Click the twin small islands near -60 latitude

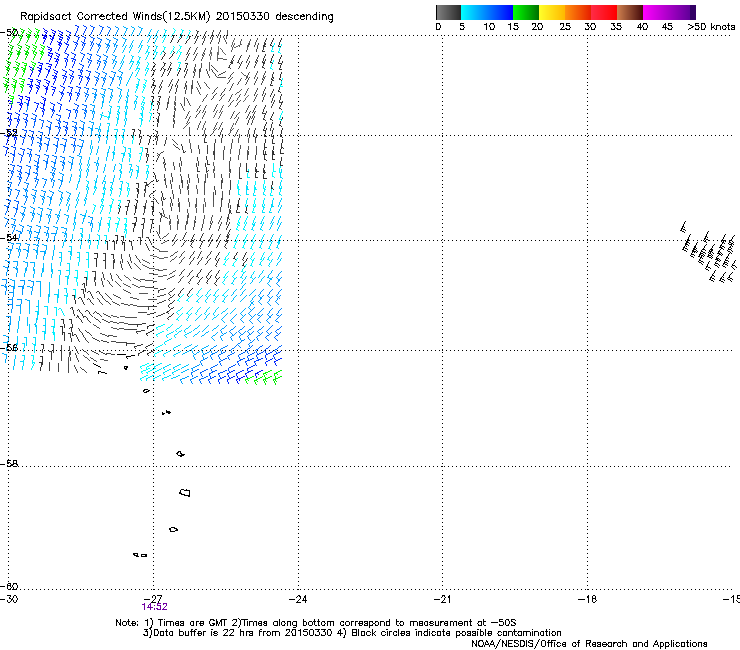140,555
